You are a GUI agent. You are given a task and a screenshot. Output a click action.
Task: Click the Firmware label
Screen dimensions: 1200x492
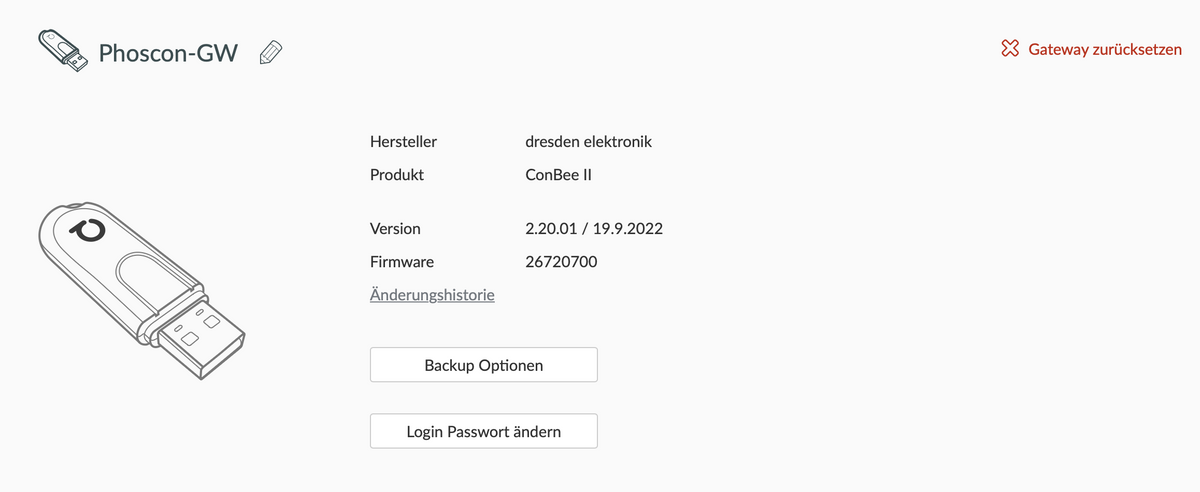tap(402, 262)
